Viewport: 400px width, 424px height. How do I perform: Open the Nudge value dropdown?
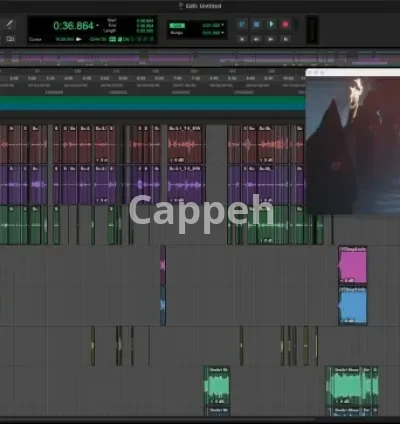tap(223, 33)
